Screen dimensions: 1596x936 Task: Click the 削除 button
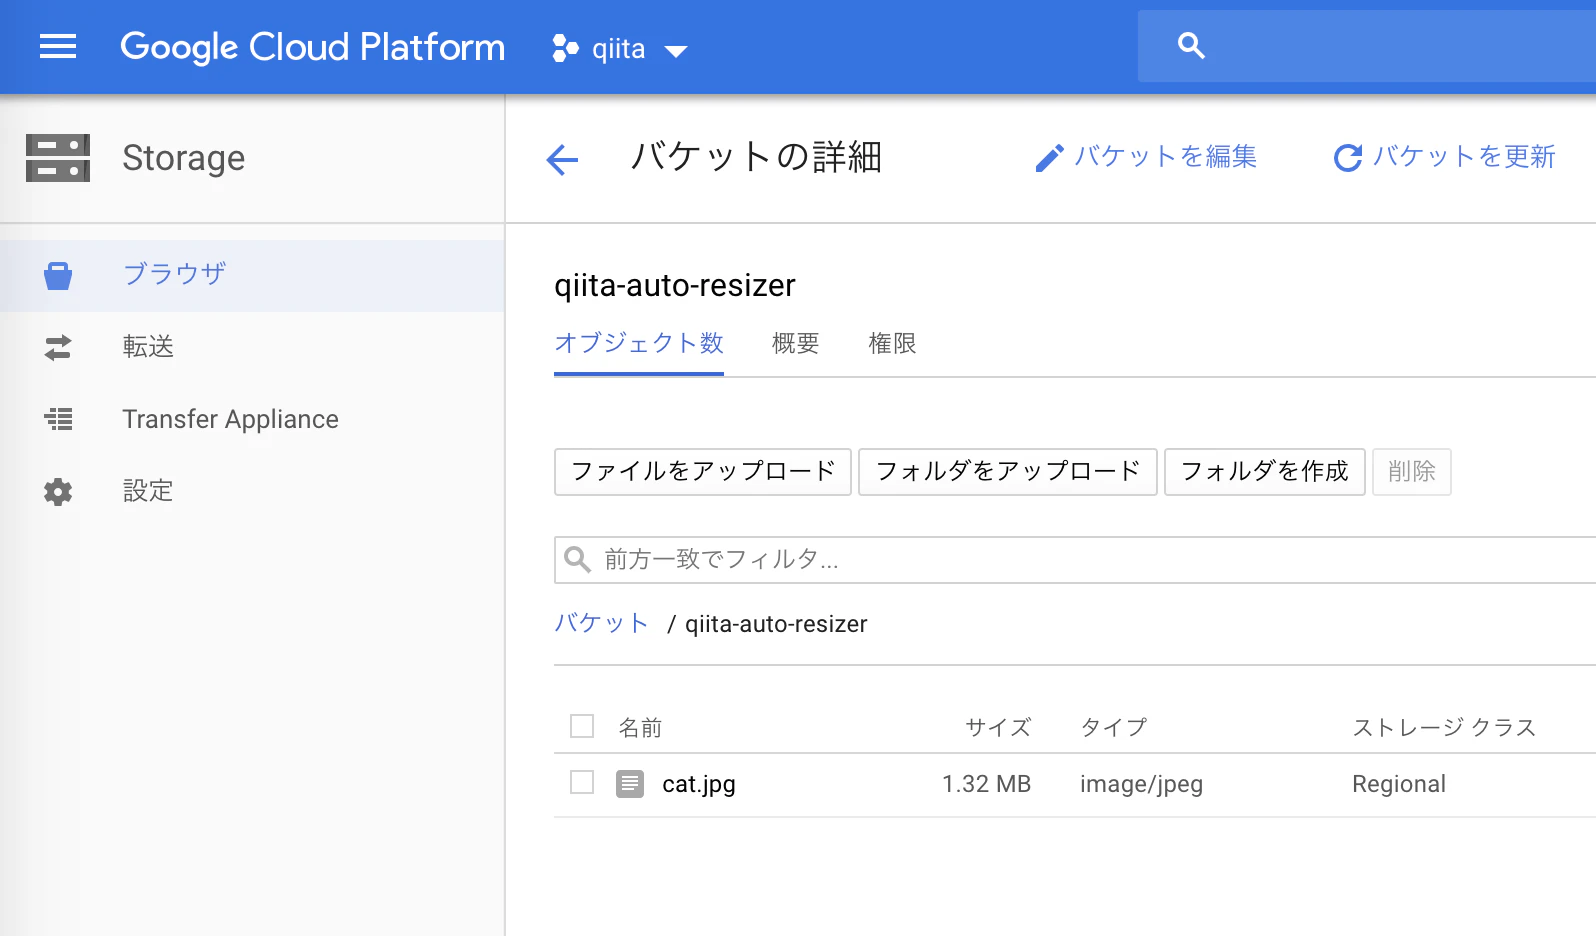coord(1412,472)
